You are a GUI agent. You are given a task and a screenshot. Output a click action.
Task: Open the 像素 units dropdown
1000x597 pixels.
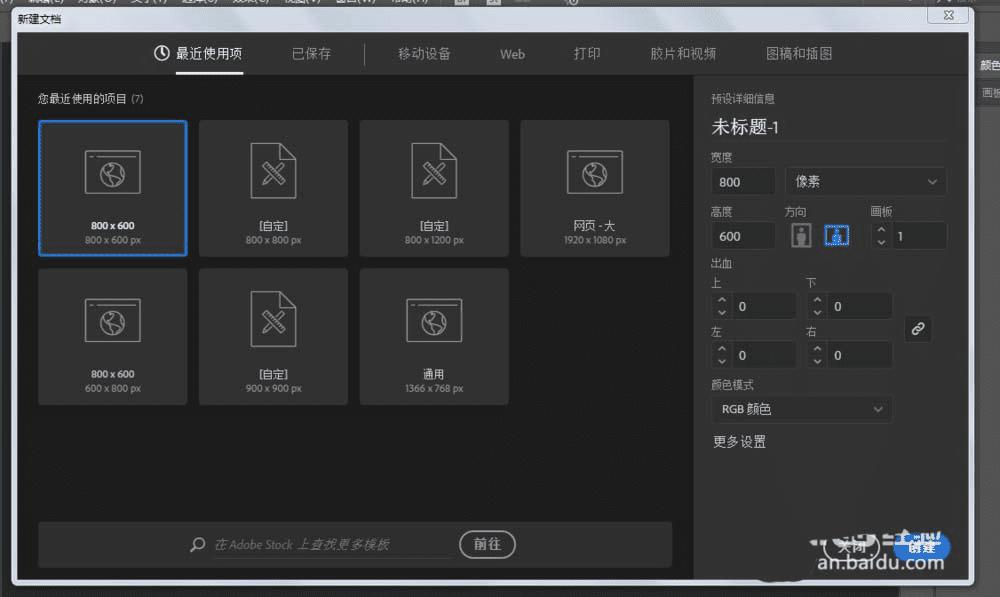pyautogui.click(x=865, y=182)
